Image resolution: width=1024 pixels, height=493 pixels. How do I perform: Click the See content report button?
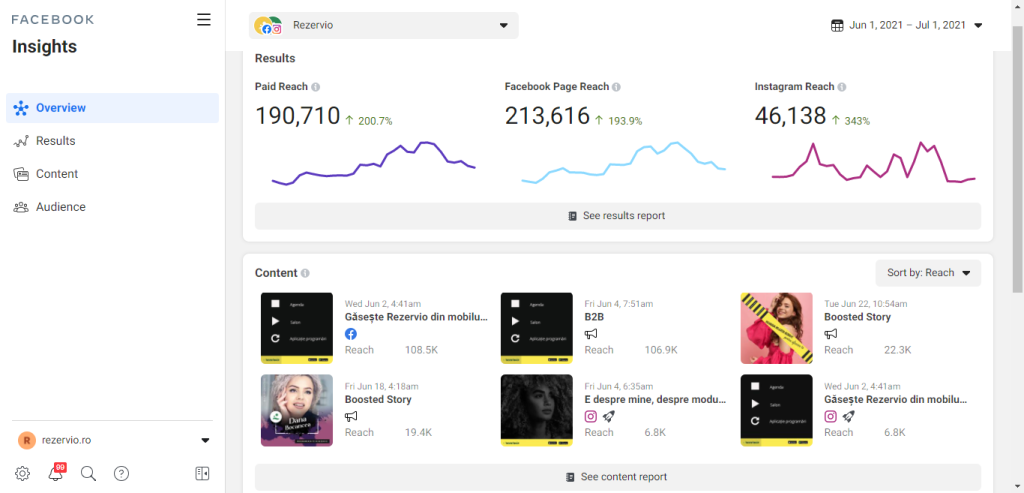[617, 477]
